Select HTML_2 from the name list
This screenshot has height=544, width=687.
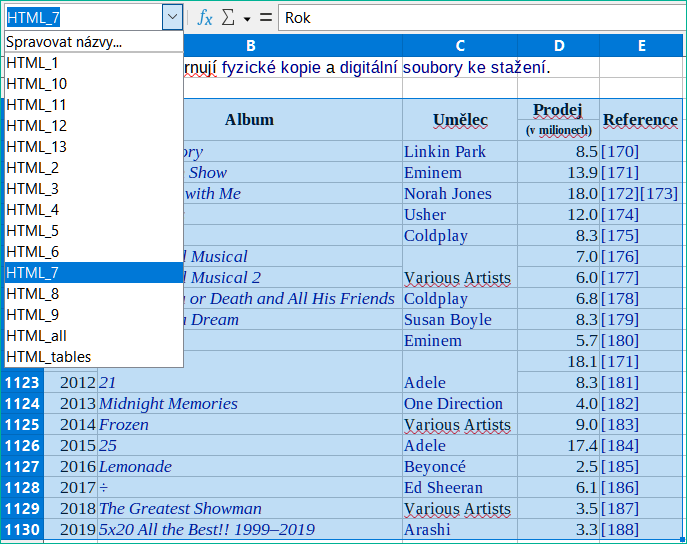coord(94,168)
